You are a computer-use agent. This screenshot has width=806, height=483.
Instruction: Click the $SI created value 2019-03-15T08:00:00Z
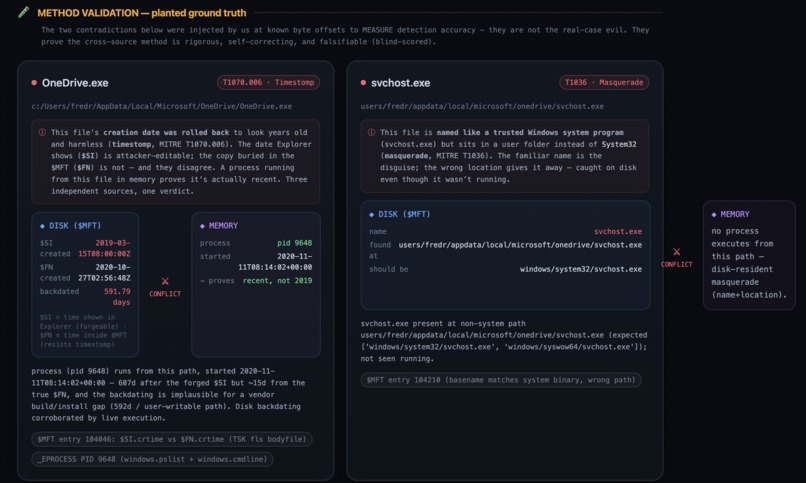104,248
